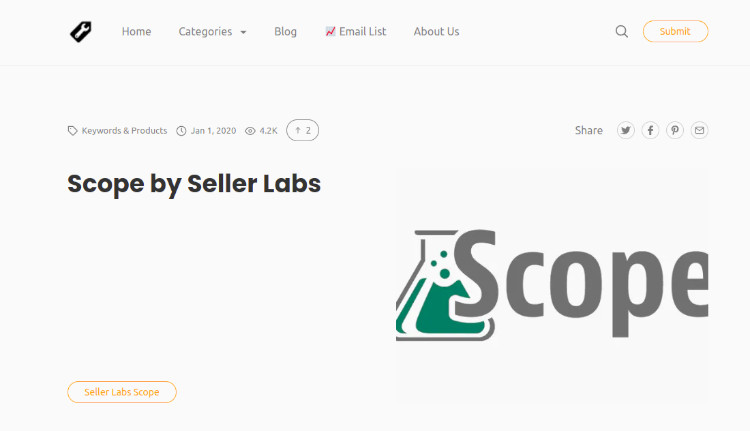Share via the Pinterest icon

click(x=675, y=130)
